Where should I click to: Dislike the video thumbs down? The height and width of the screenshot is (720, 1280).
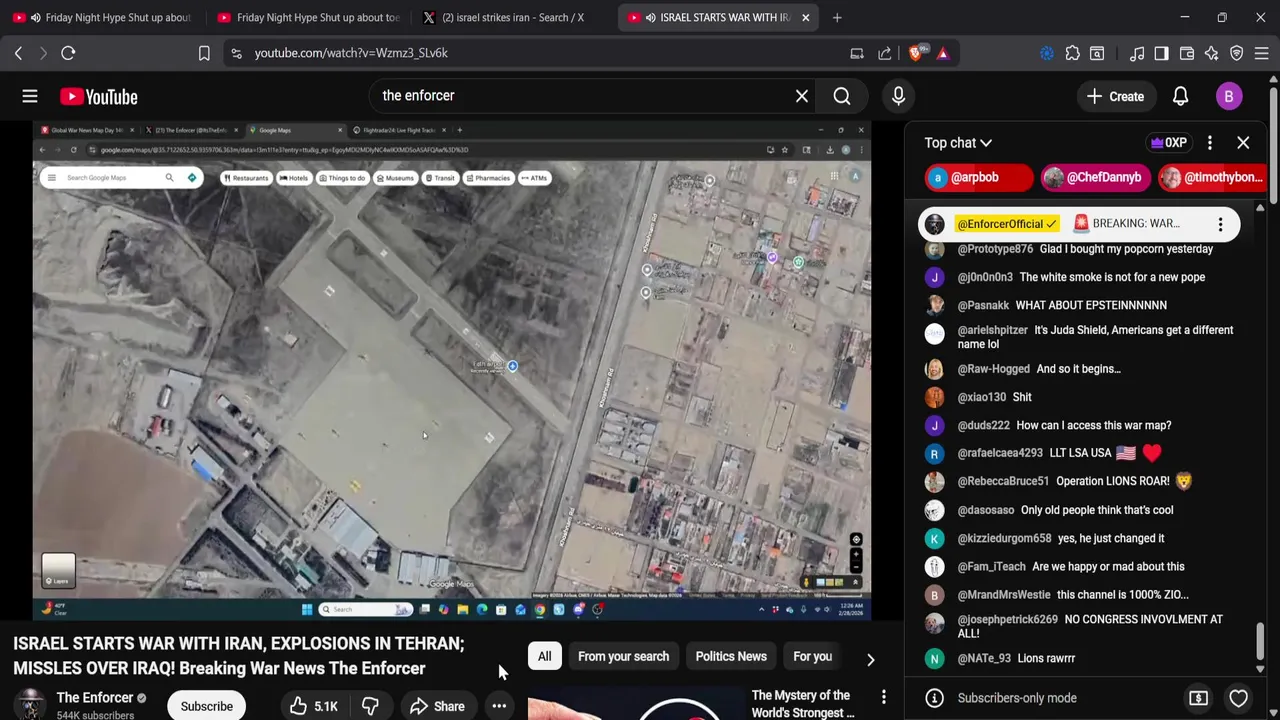point(370,706)
